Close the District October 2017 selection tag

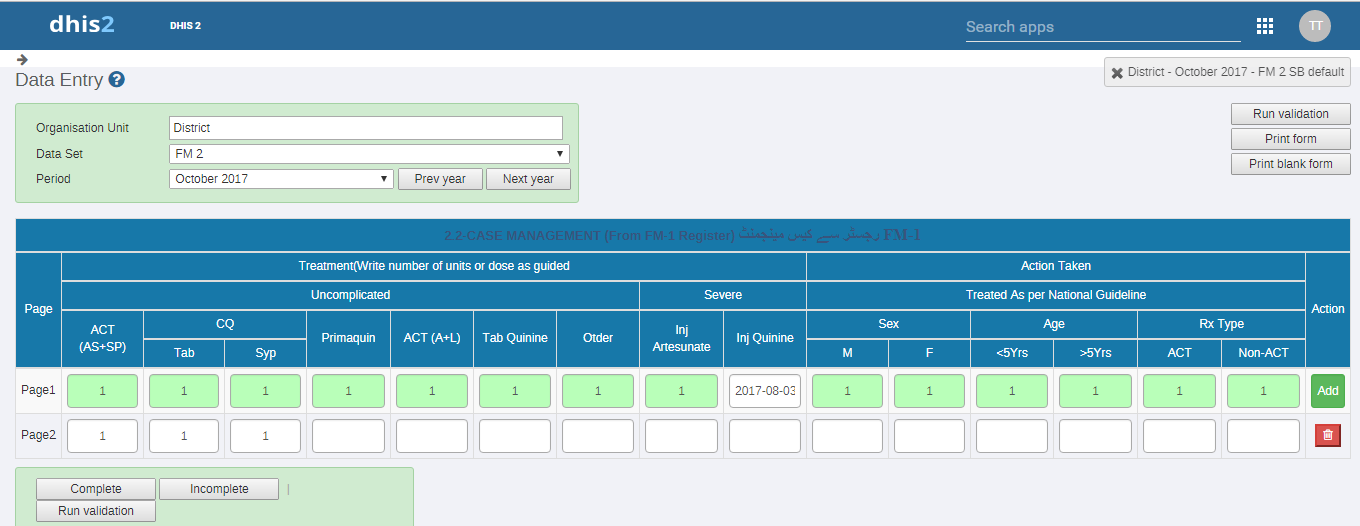pos(1117,73)
